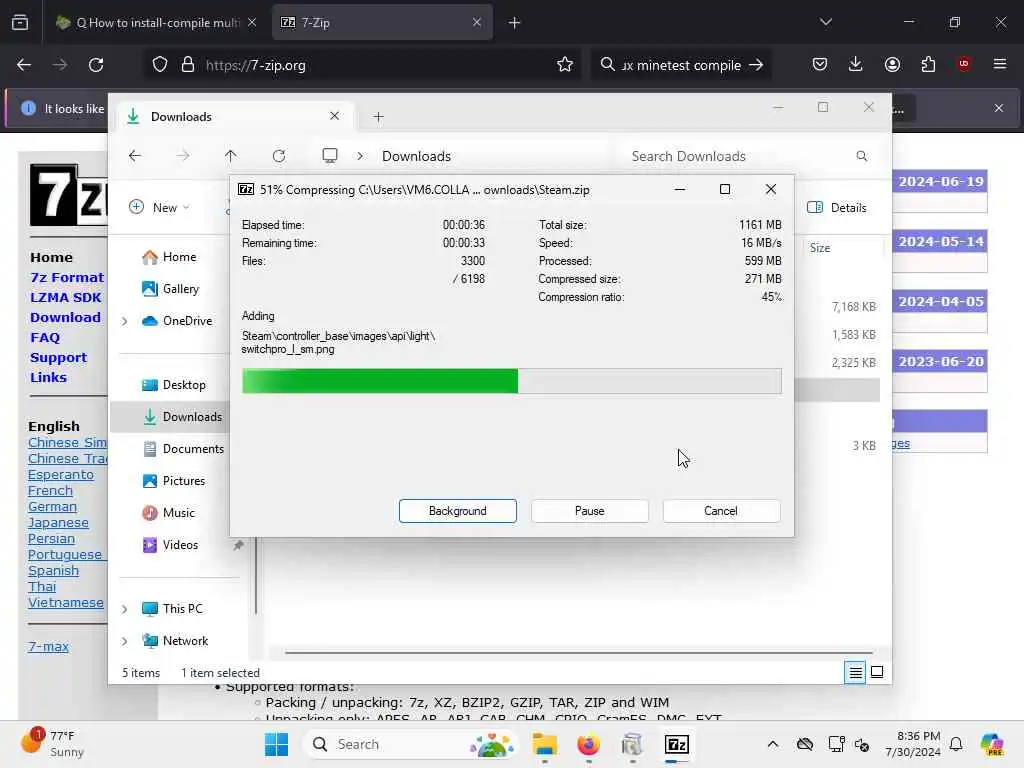Focus the Search Downloads field

point(744,156)
